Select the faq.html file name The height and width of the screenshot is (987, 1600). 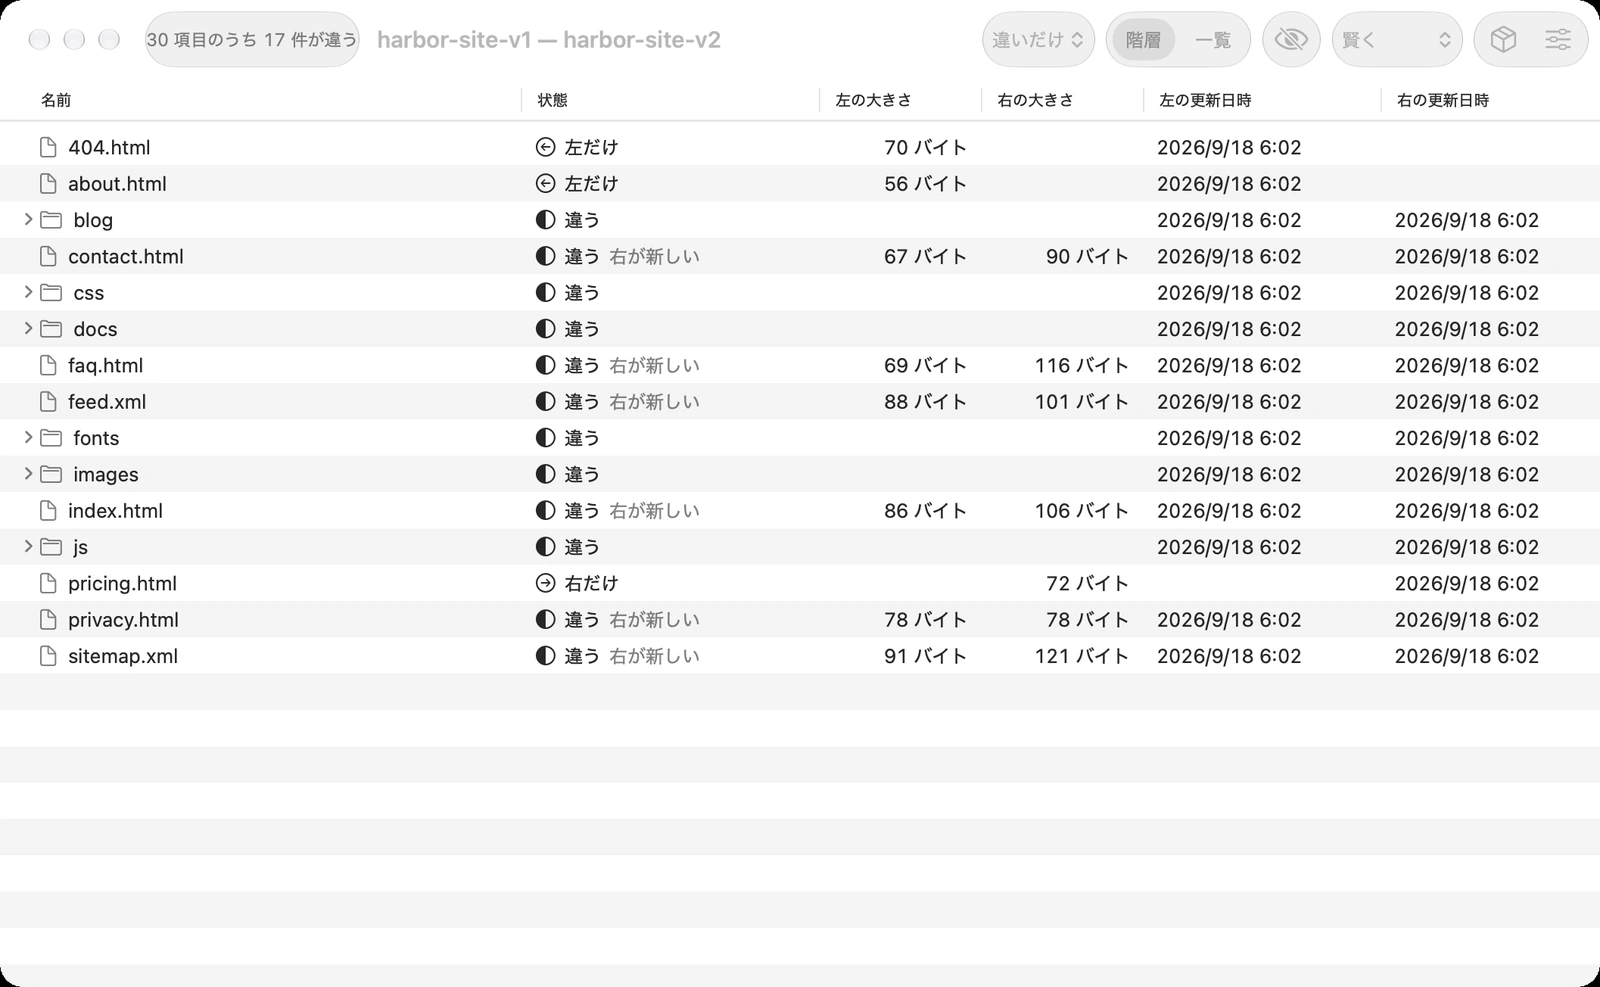[105, 365]
